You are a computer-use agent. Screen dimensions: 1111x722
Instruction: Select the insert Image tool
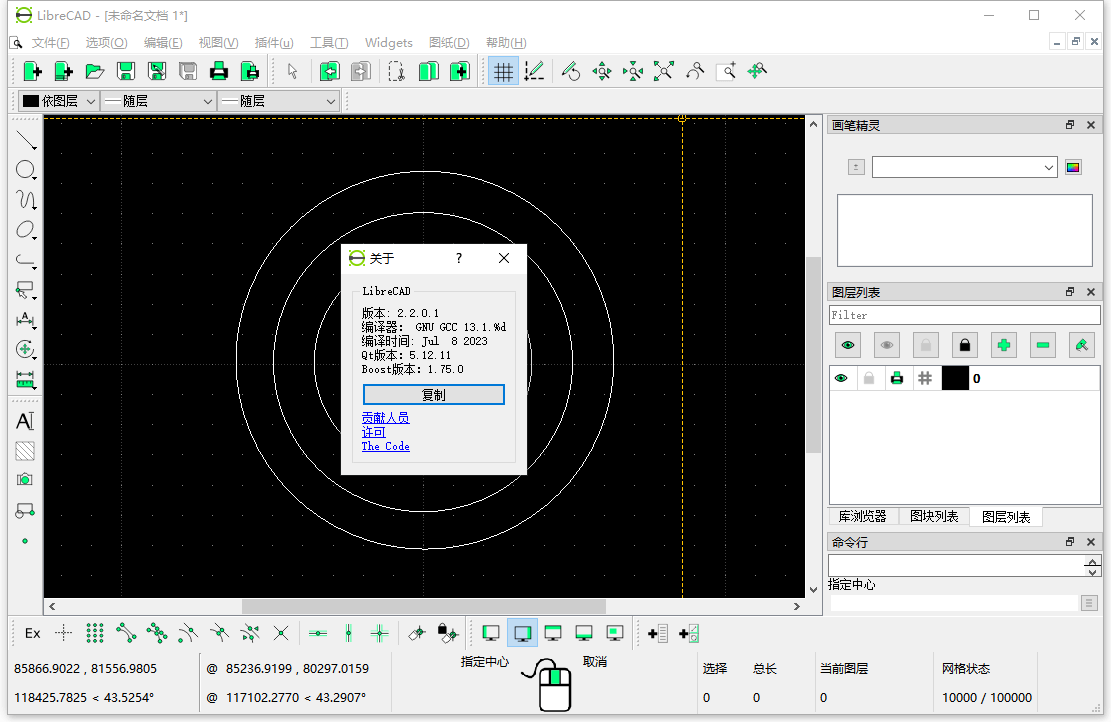26,480
